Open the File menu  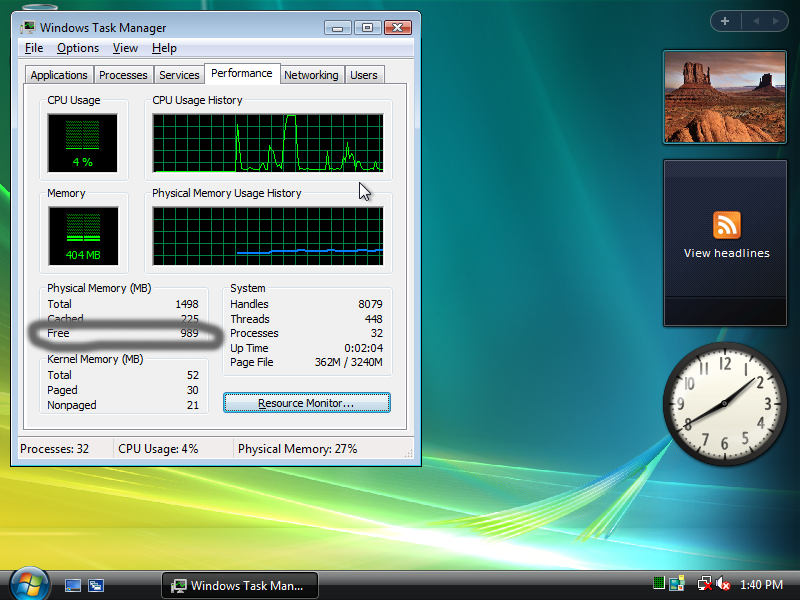pos(34,48)
